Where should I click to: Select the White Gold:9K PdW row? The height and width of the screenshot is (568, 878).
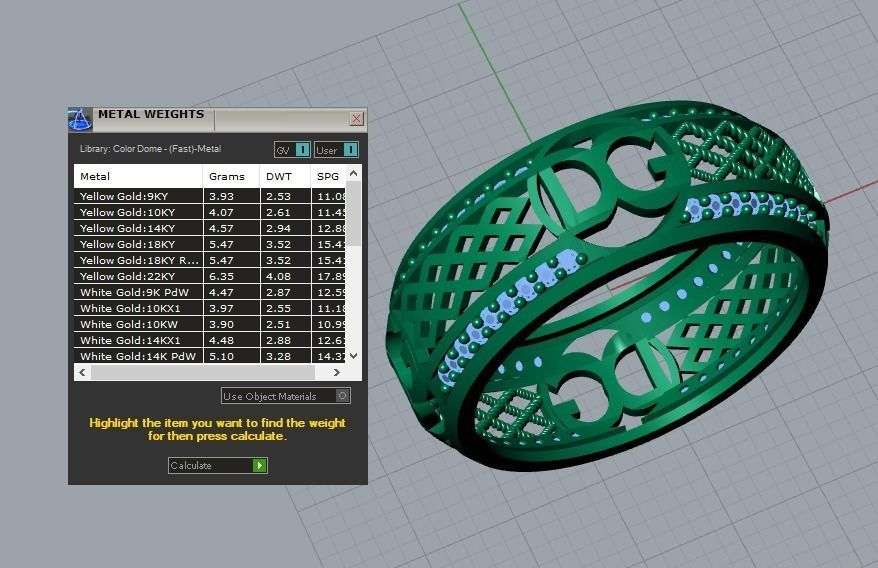[210, 292]
